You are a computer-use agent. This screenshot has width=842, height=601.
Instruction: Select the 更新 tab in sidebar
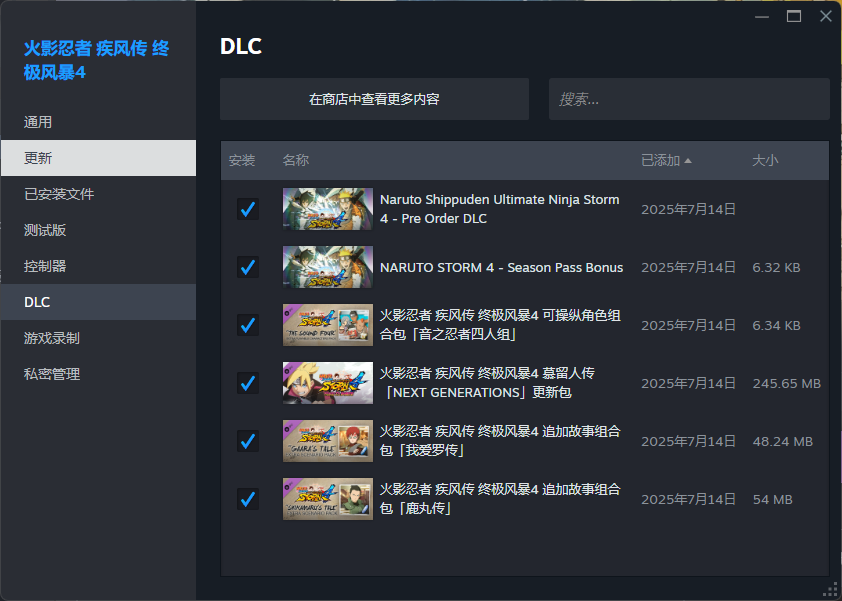click(x=98, y=158)
